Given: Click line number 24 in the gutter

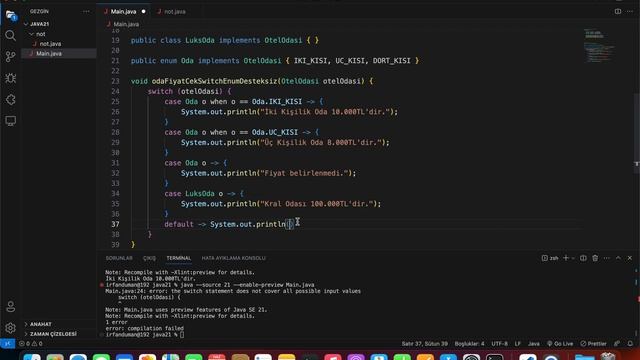Looking at the screenshot, I should click(x=116, y=91).
